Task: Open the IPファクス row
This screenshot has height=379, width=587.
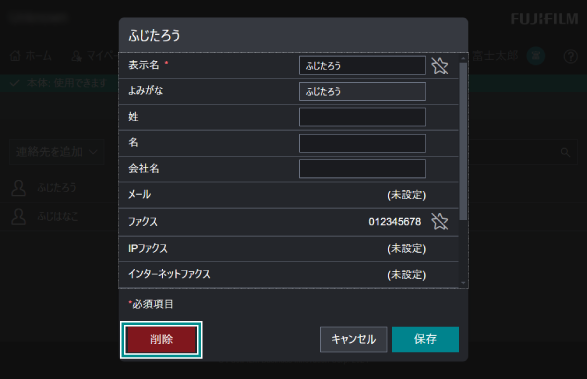Action: (x=289, y=249)
